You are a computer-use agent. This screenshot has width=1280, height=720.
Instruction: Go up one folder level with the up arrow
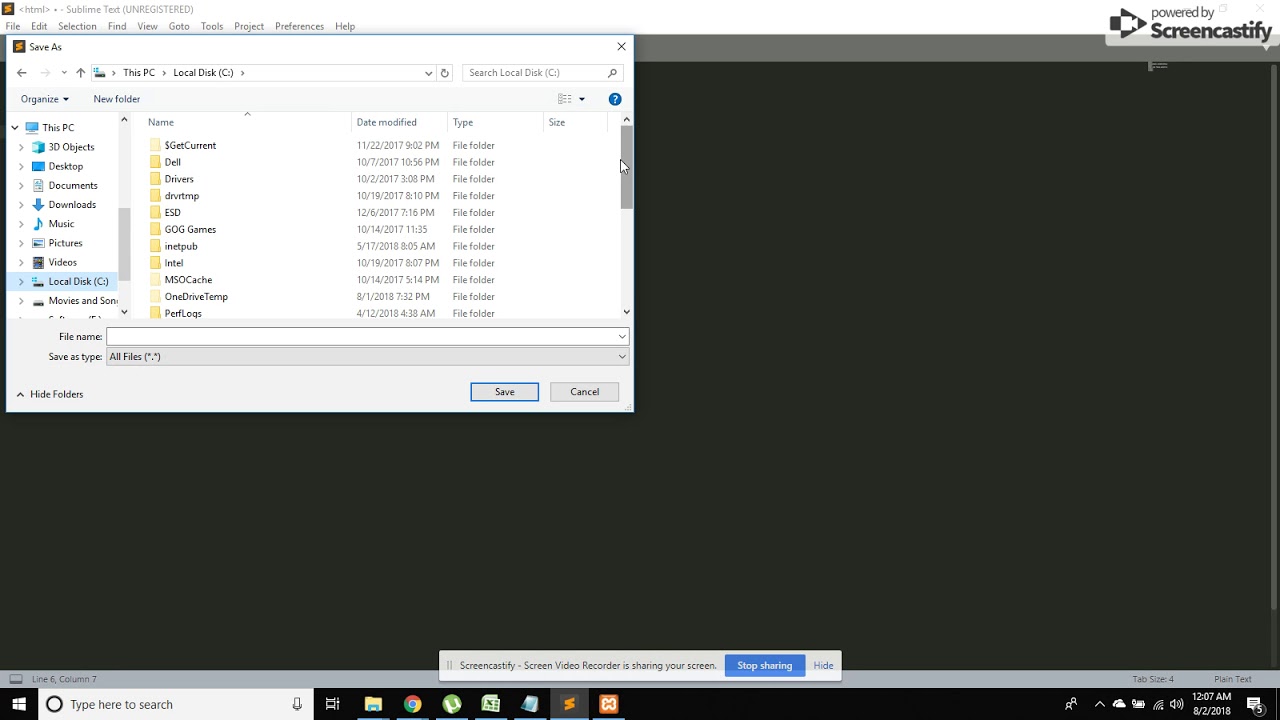[81, 73]
